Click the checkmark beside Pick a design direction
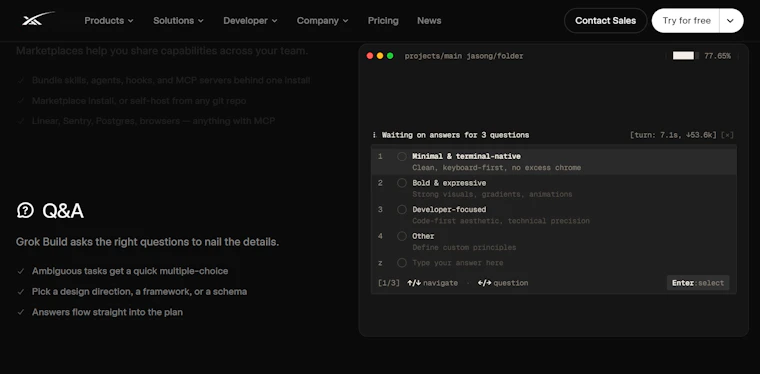This screenshot has height=374, width=760. click(20, 292)
